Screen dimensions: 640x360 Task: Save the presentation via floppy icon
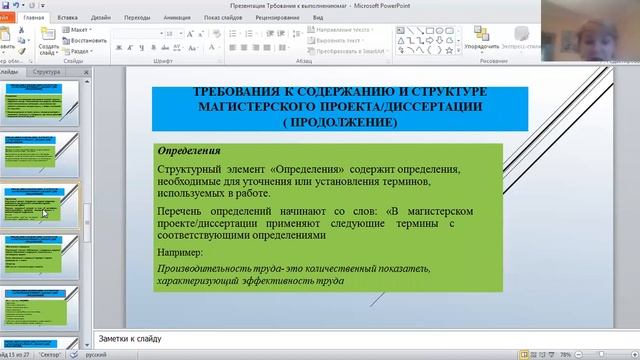point(5,5)
